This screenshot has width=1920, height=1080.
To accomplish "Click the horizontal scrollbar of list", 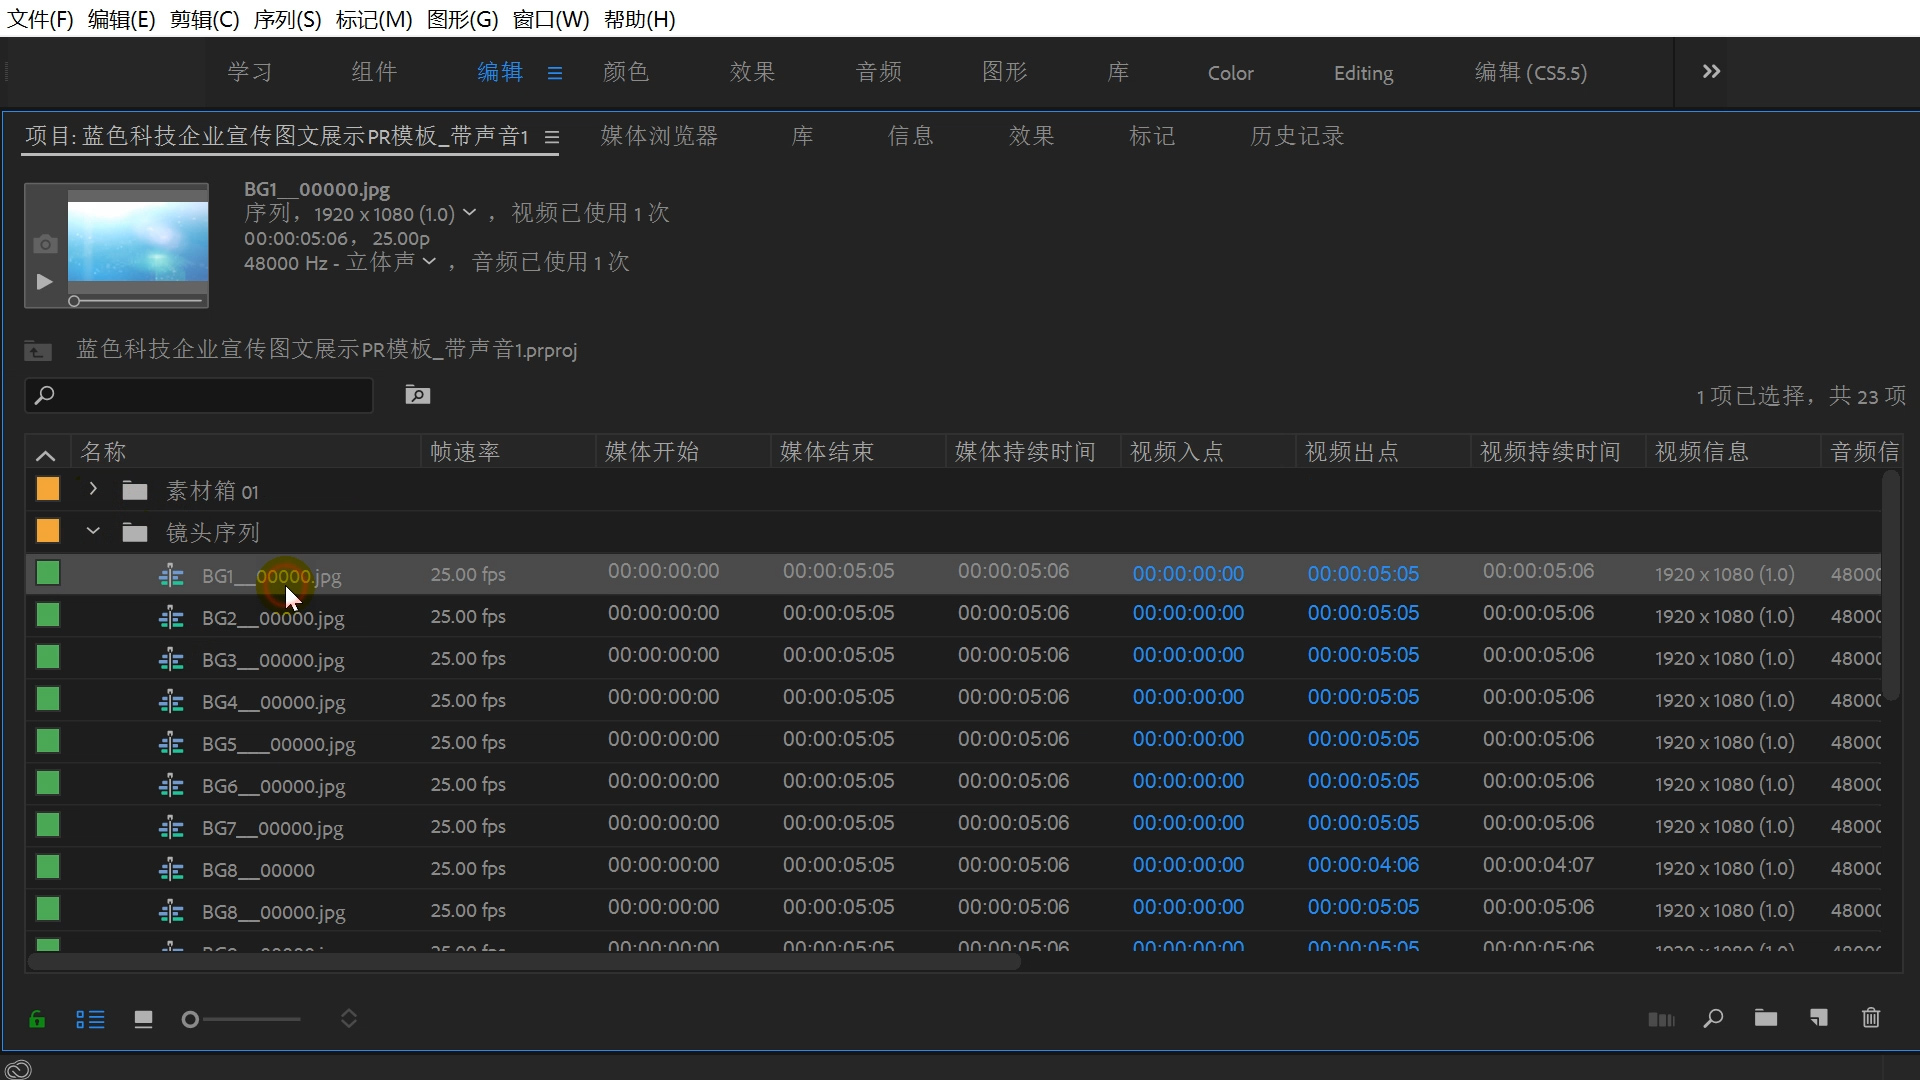I will tap(525, 962).
